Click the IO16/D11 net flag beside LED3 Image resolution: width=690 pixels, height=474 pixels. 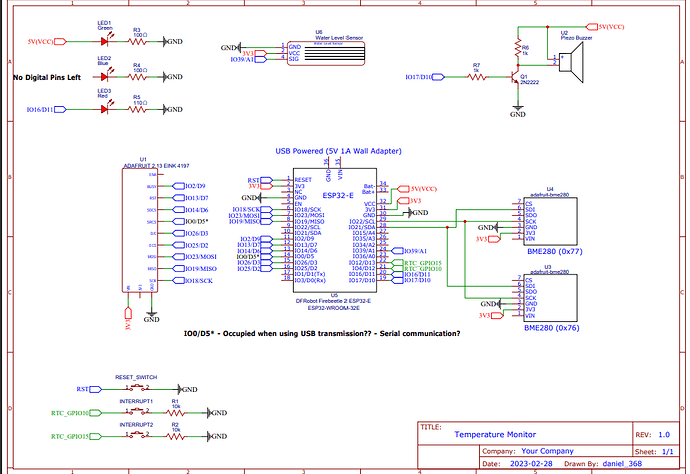click(46, 109)
